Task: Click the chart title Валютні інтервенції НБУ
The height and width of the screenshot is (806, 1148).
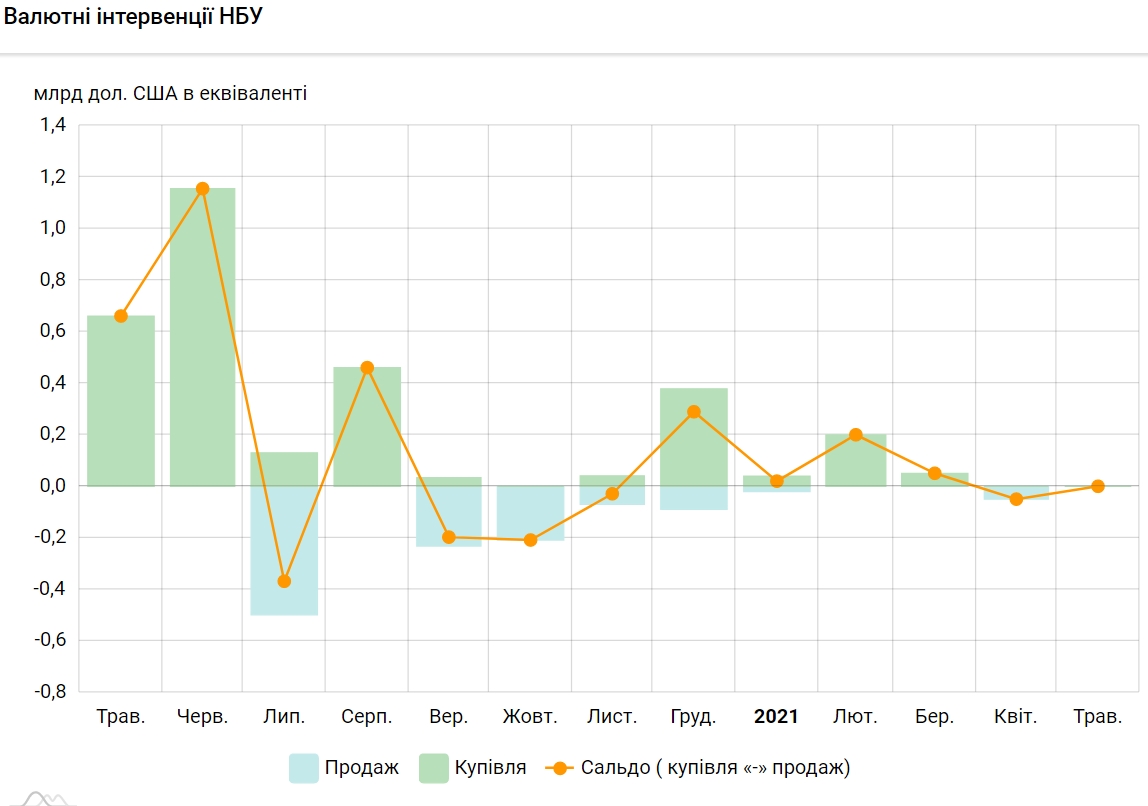Action: [x=133, y=19]
